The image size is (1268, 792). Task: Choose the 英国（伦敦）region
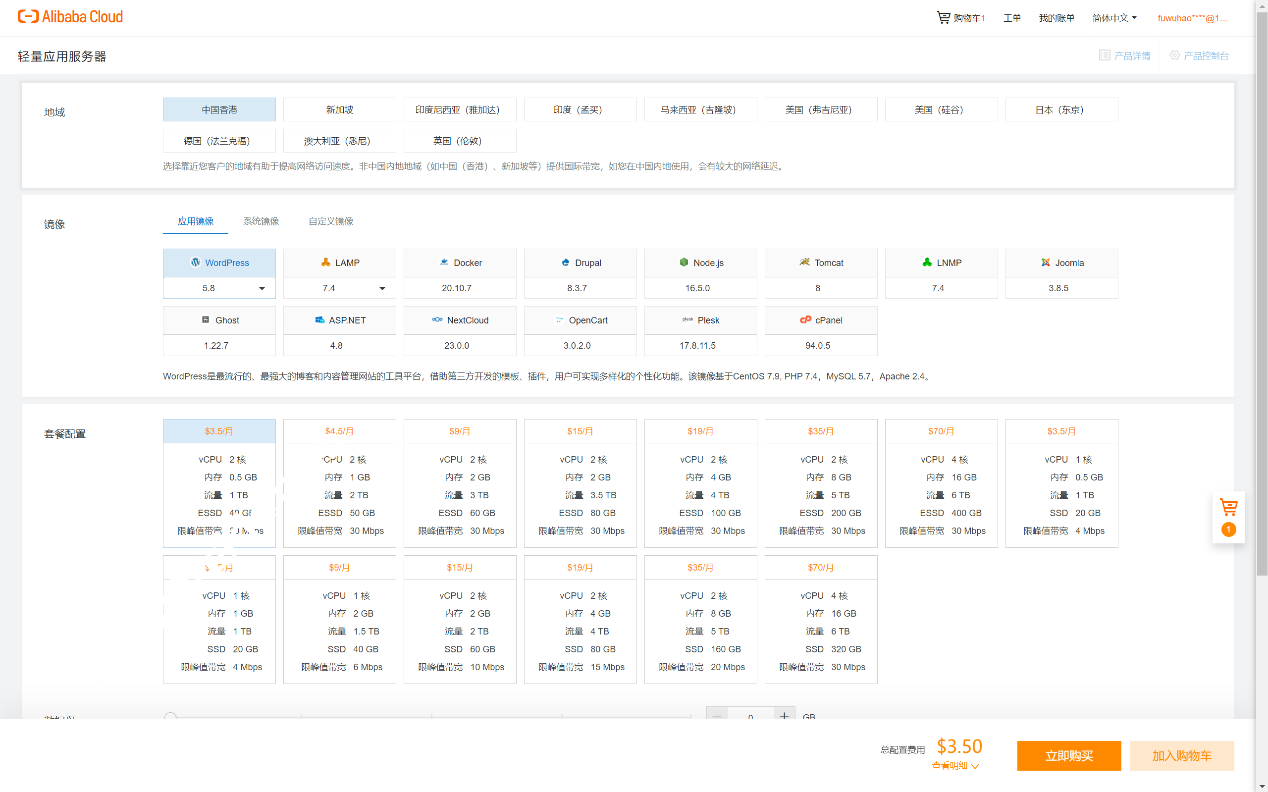[460, 140]
